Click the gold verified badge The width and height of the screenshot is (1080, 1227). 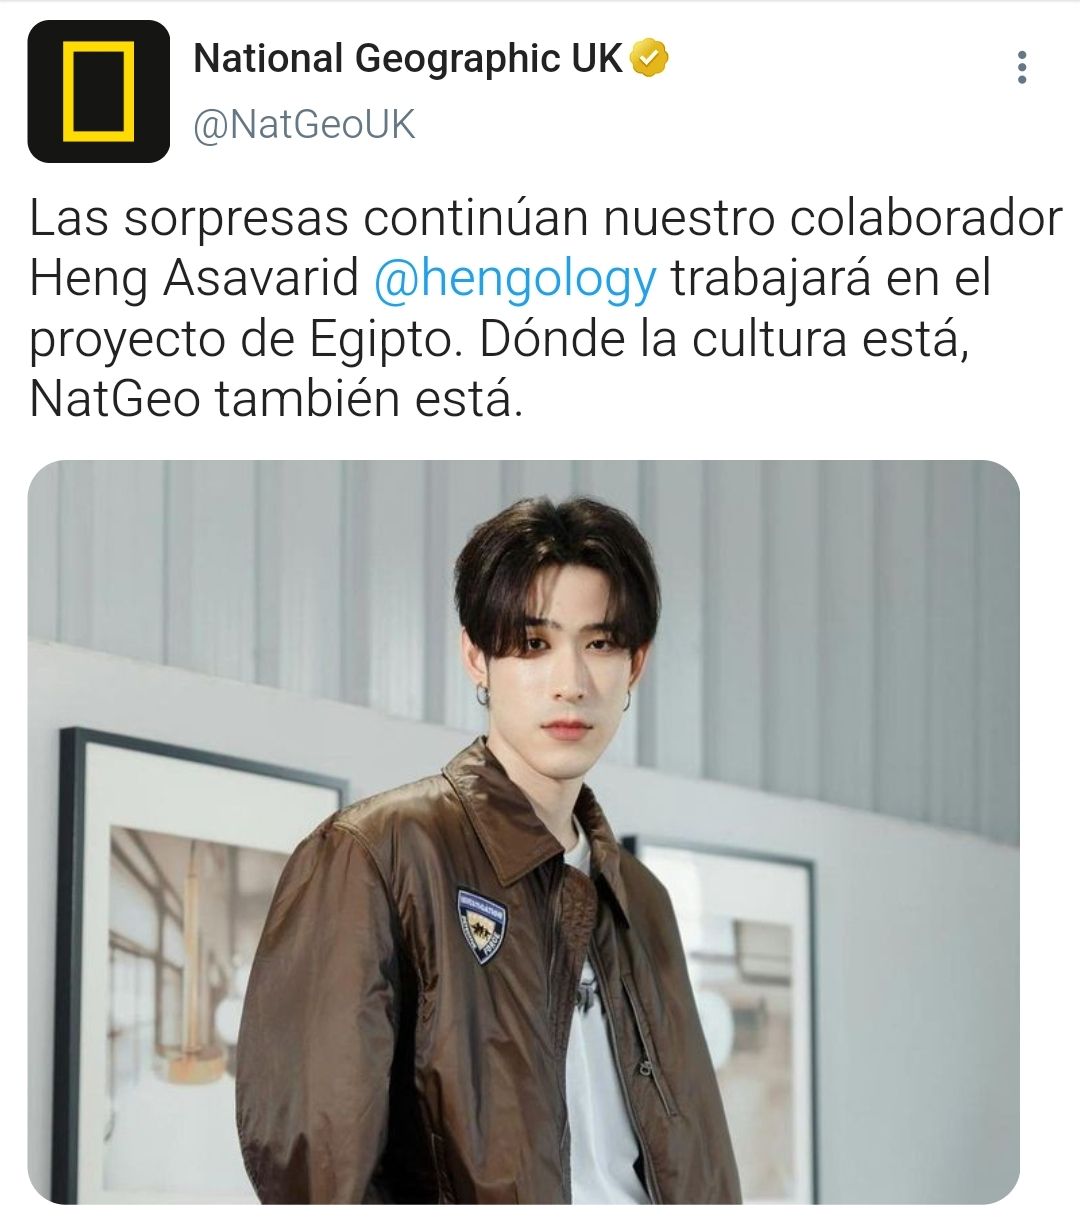(x=650, y=59)
